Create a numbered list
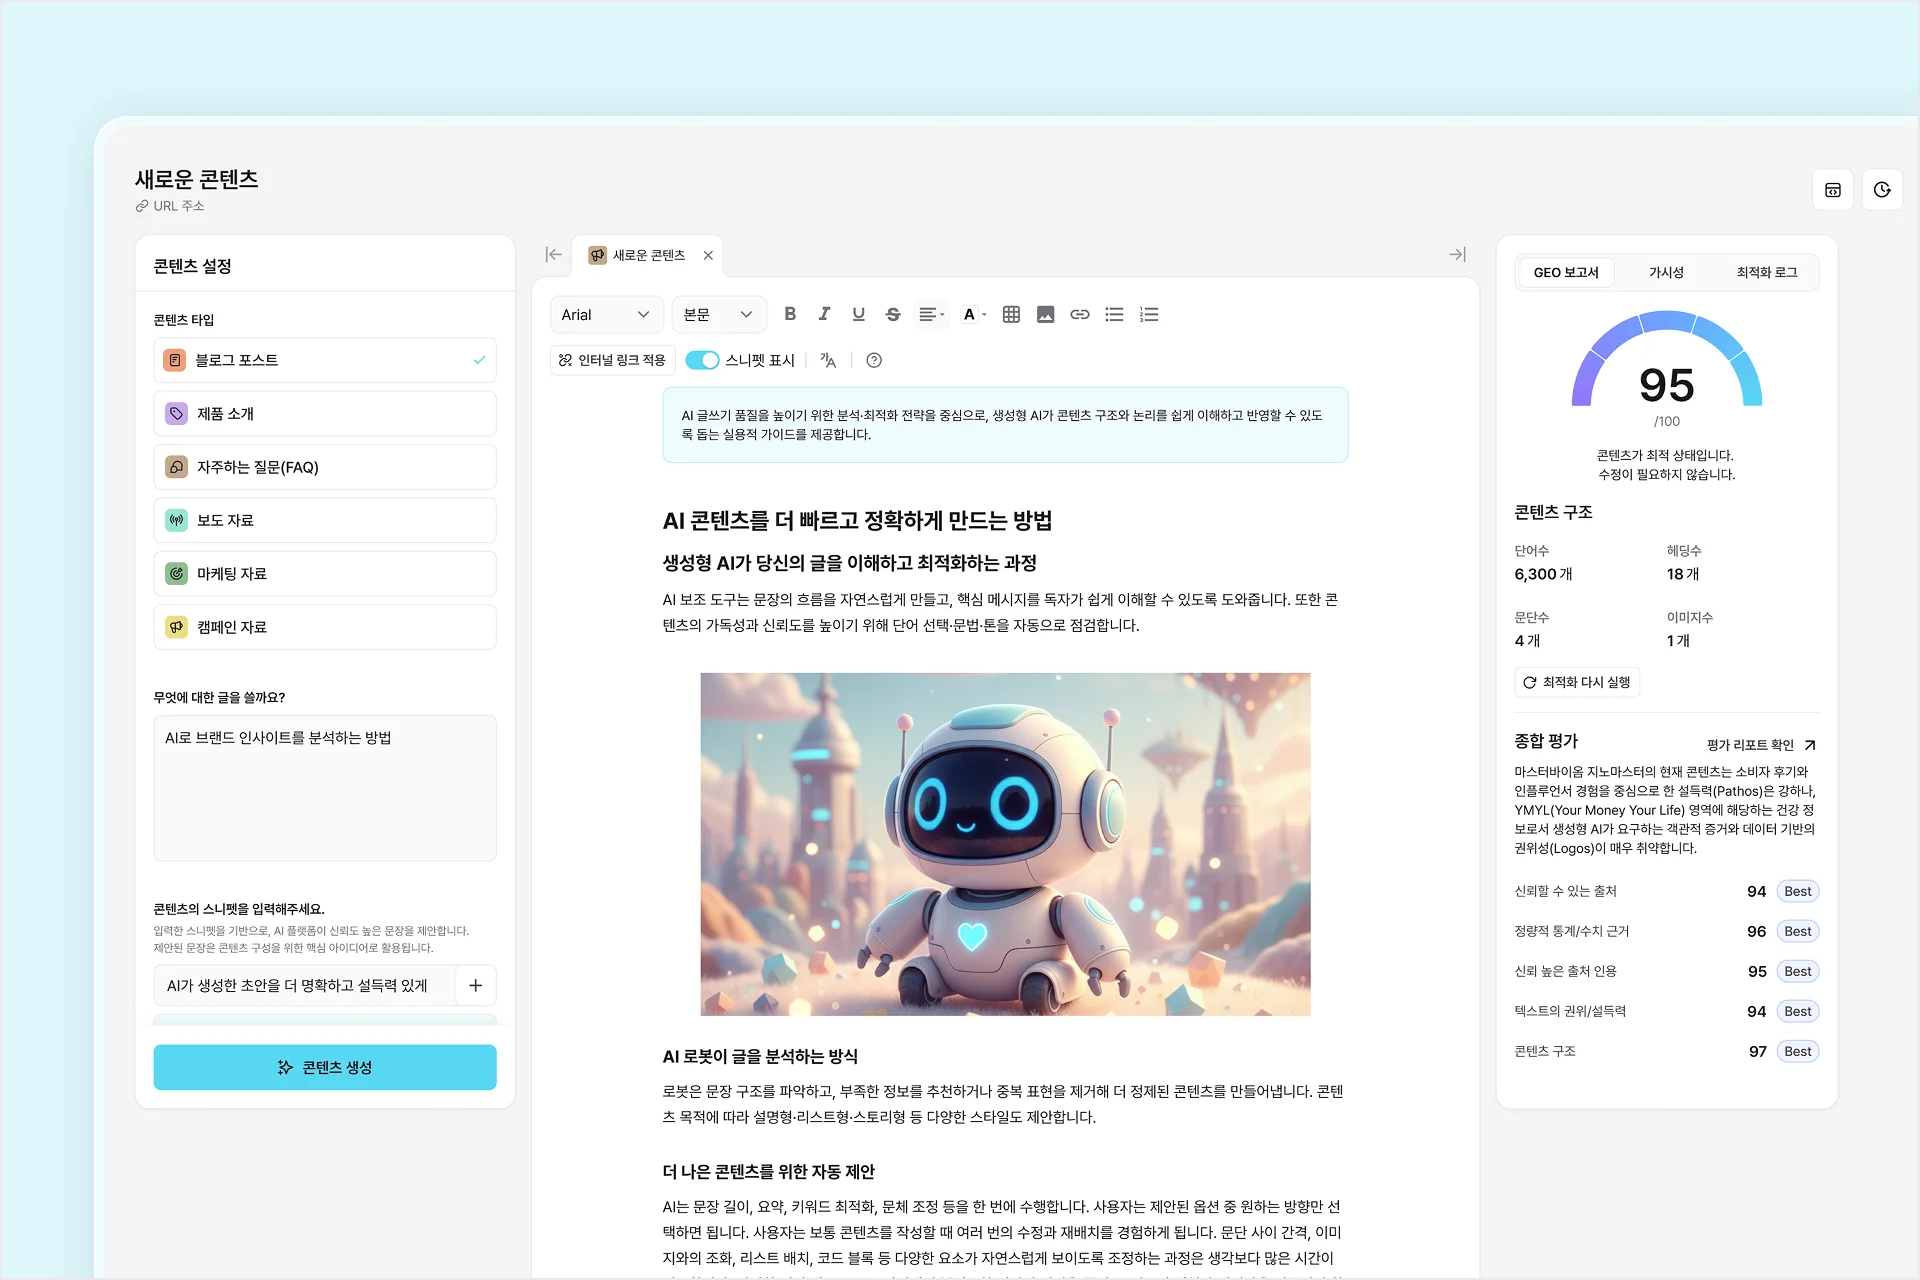 pos(1148,314)
